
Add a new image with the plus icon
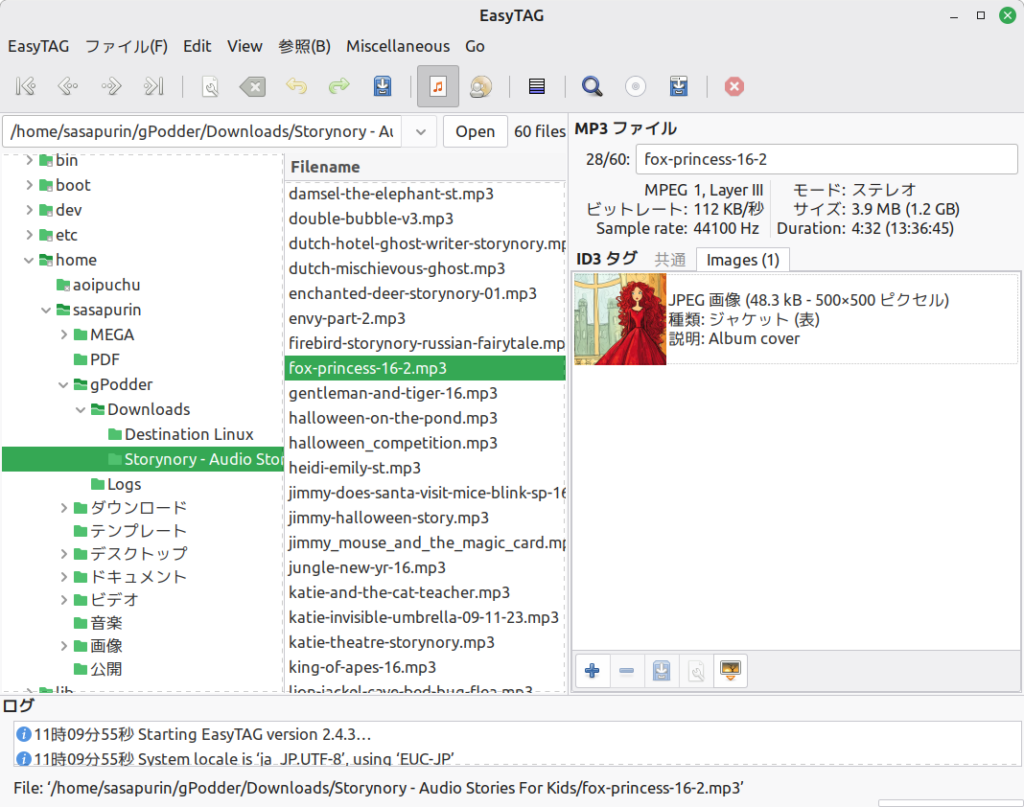pos(592,670)
